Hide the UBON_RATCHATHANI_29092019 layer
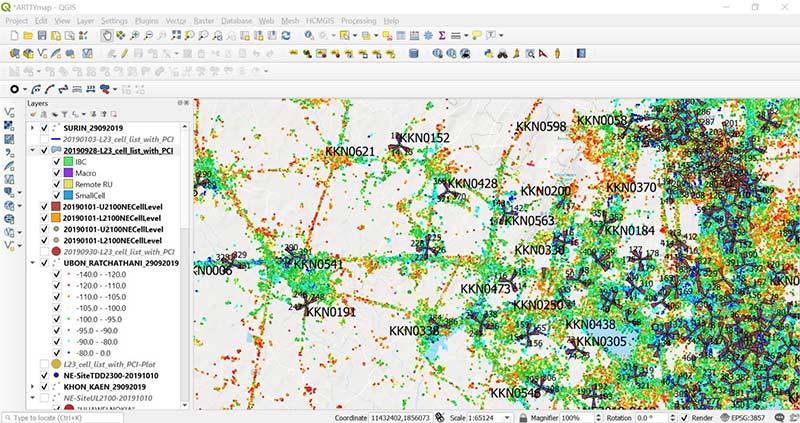Viewport: 800px width, 423px height. [x=44, y=263]
